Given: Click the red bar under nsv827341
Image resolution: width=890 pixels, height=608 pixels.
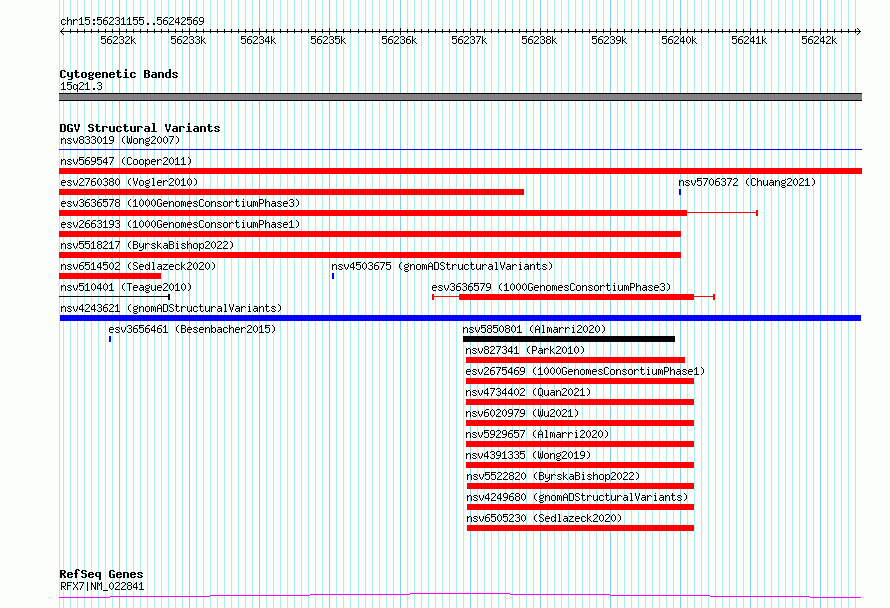Looking at the screenshot, I should [576, 360].
